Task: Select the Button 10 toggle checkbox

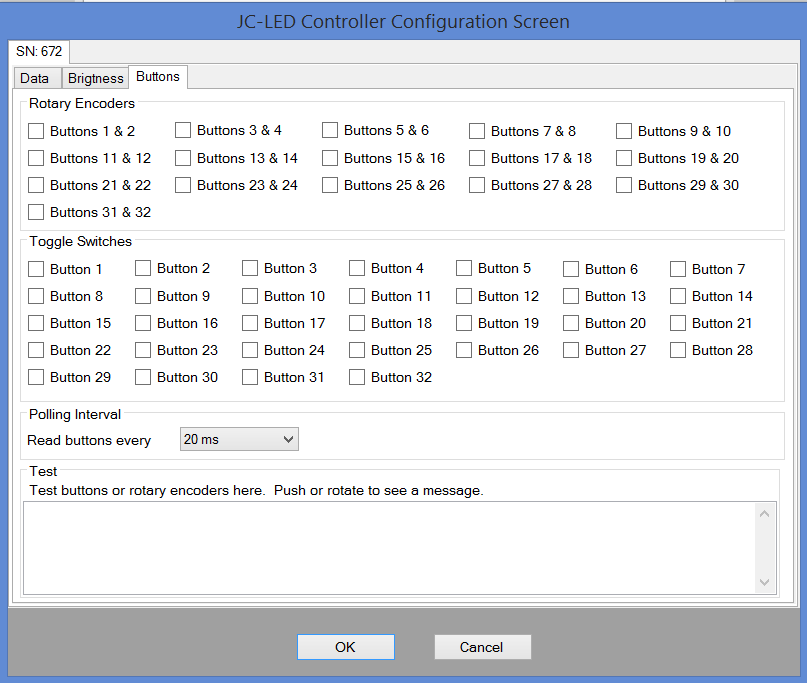Action: pos(251,296)
